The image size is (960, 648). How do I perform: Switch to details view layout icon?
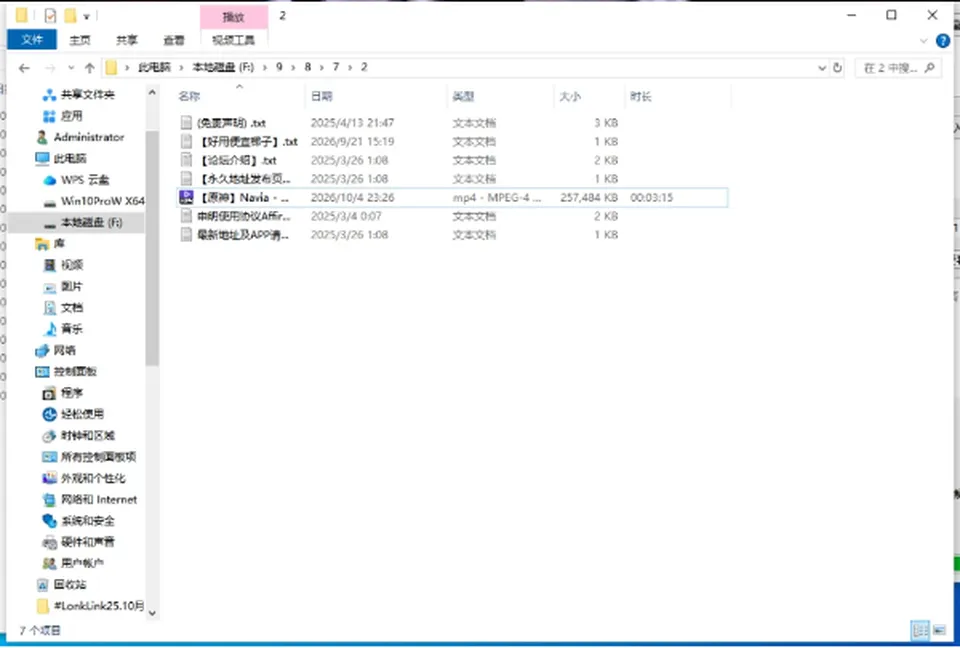[920, 630]
